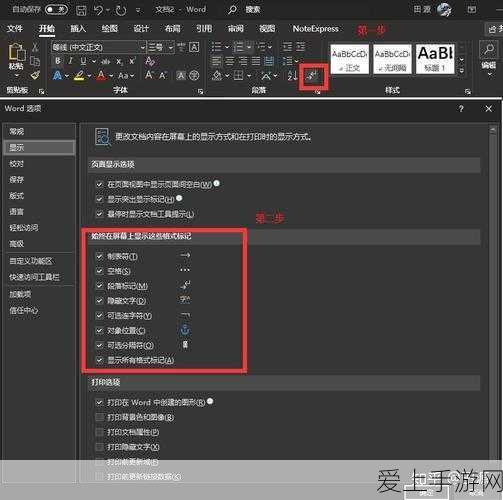Apply strikethrough to text
503x500 pixels.
coord(106,61)
